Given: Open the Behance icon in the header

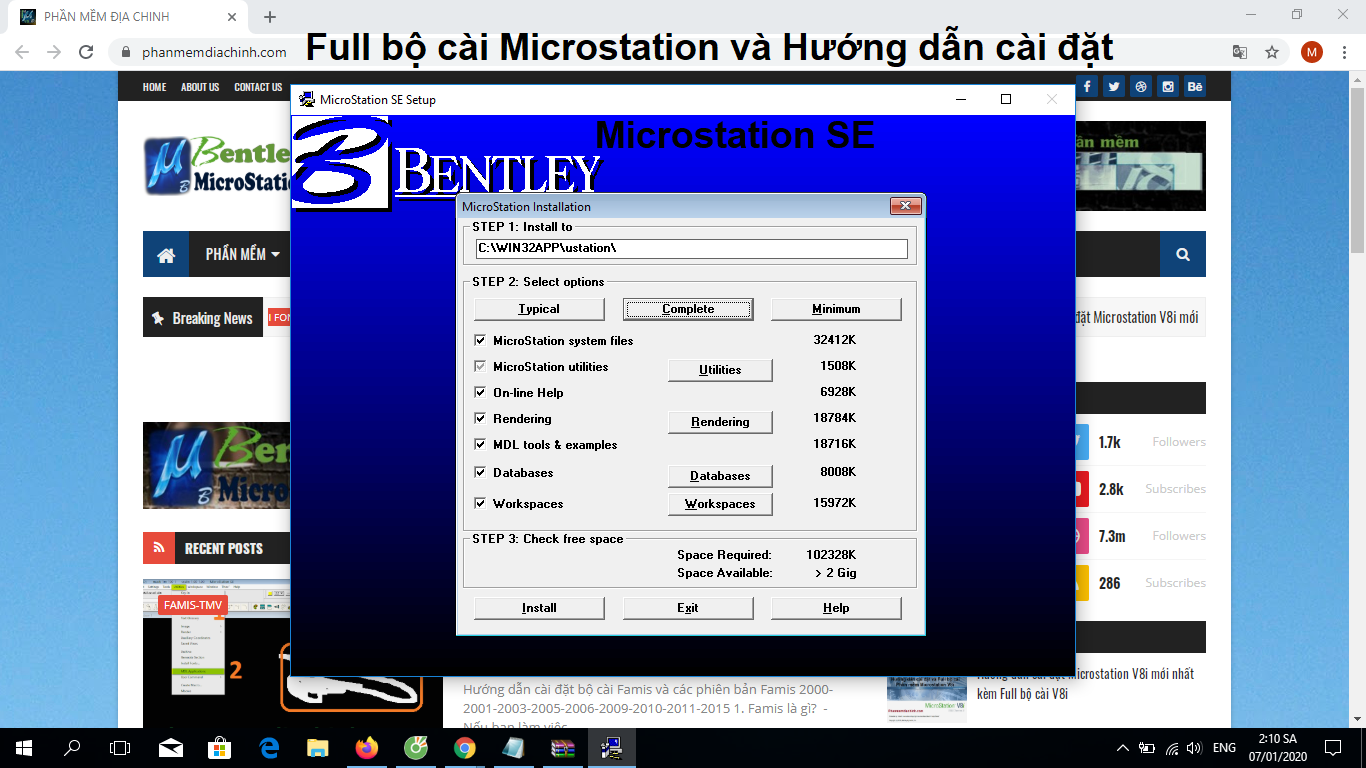Looking at the screenshot, I should pos(1194,86).
